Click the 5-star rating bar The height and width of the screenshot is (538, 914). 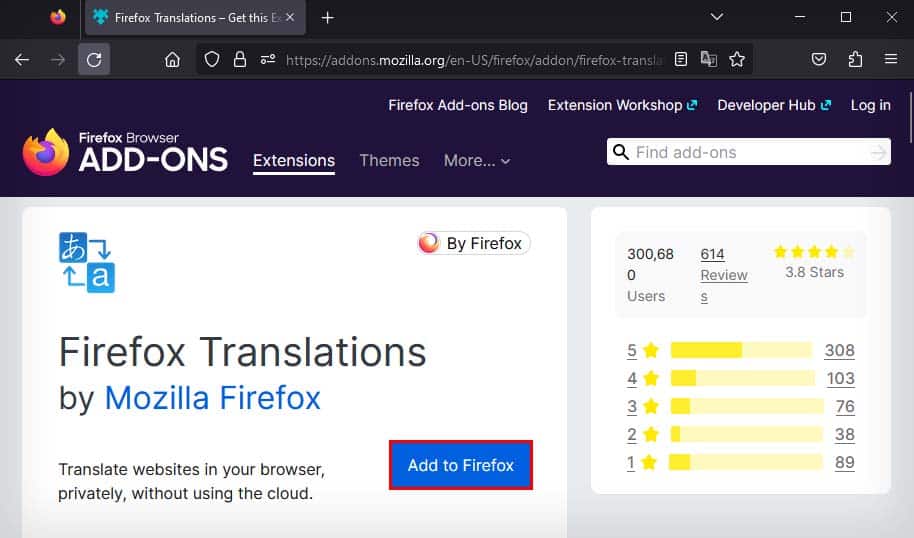pos(741,350)
